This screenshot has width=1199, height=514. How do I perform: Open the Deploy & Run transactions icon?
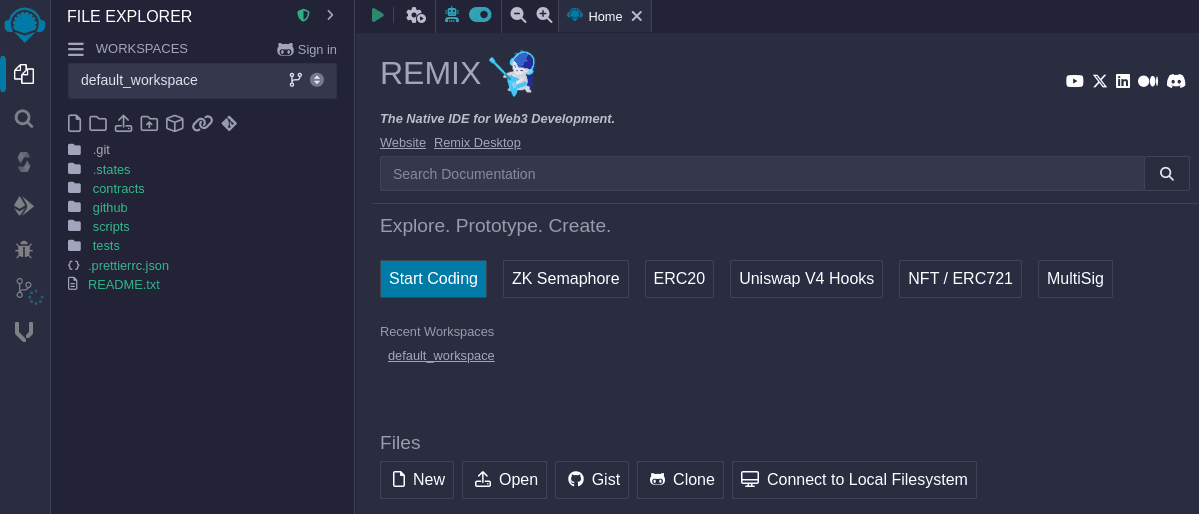coord(24,206)
